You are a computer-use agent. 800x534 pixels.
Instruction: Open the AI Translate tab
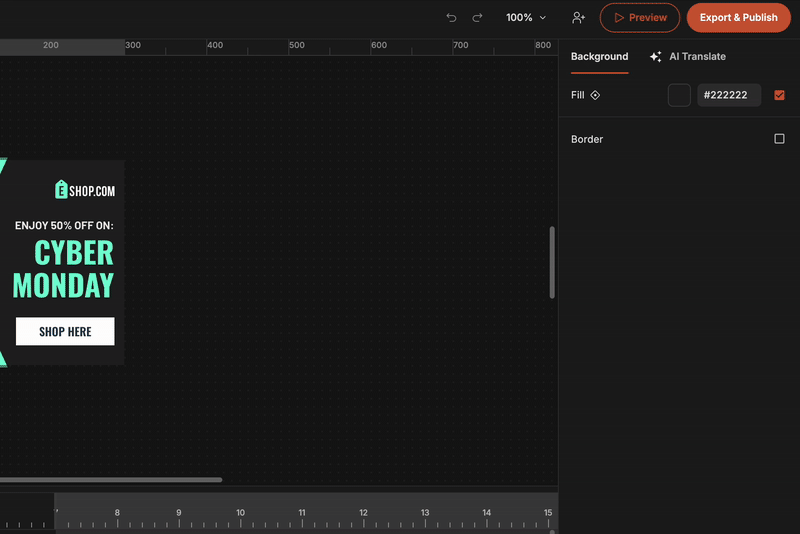pyautogui.click(x=697, y=57)
